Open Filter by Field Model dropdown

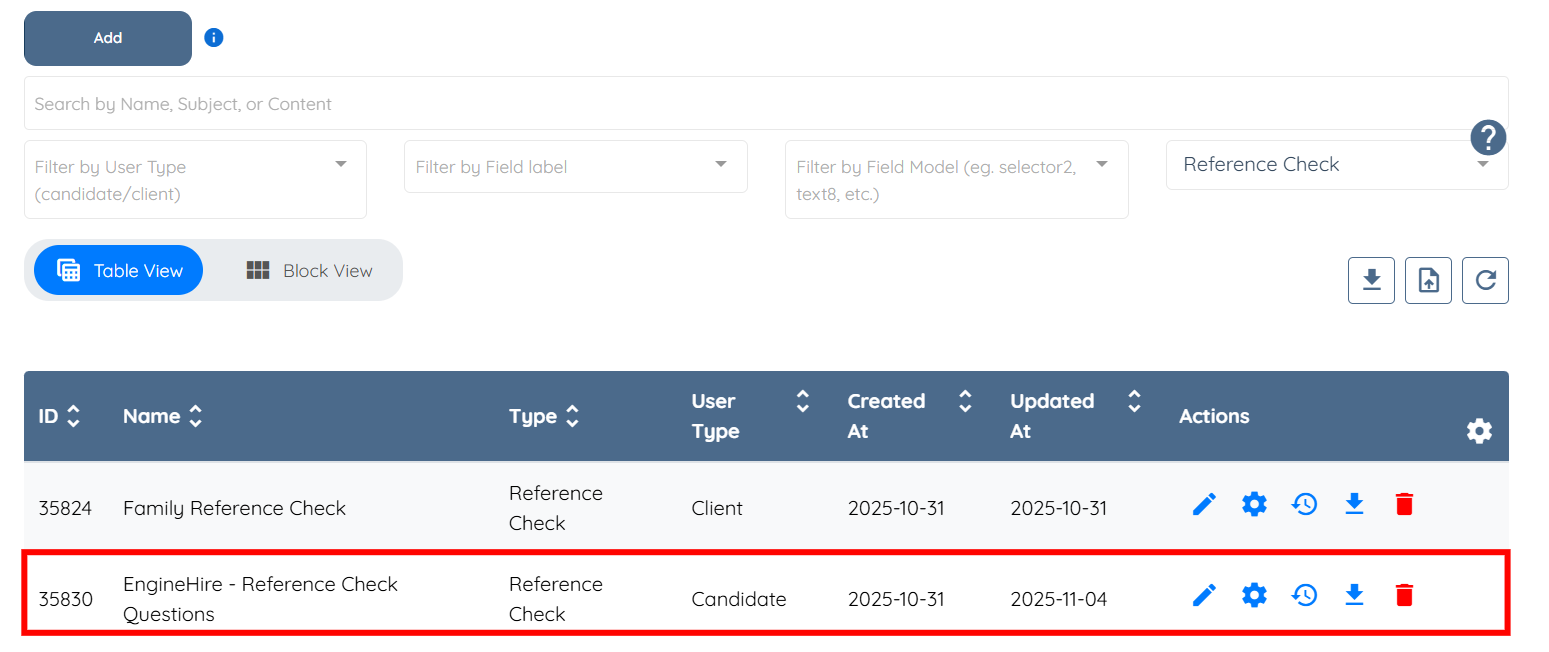coord(956,180)
